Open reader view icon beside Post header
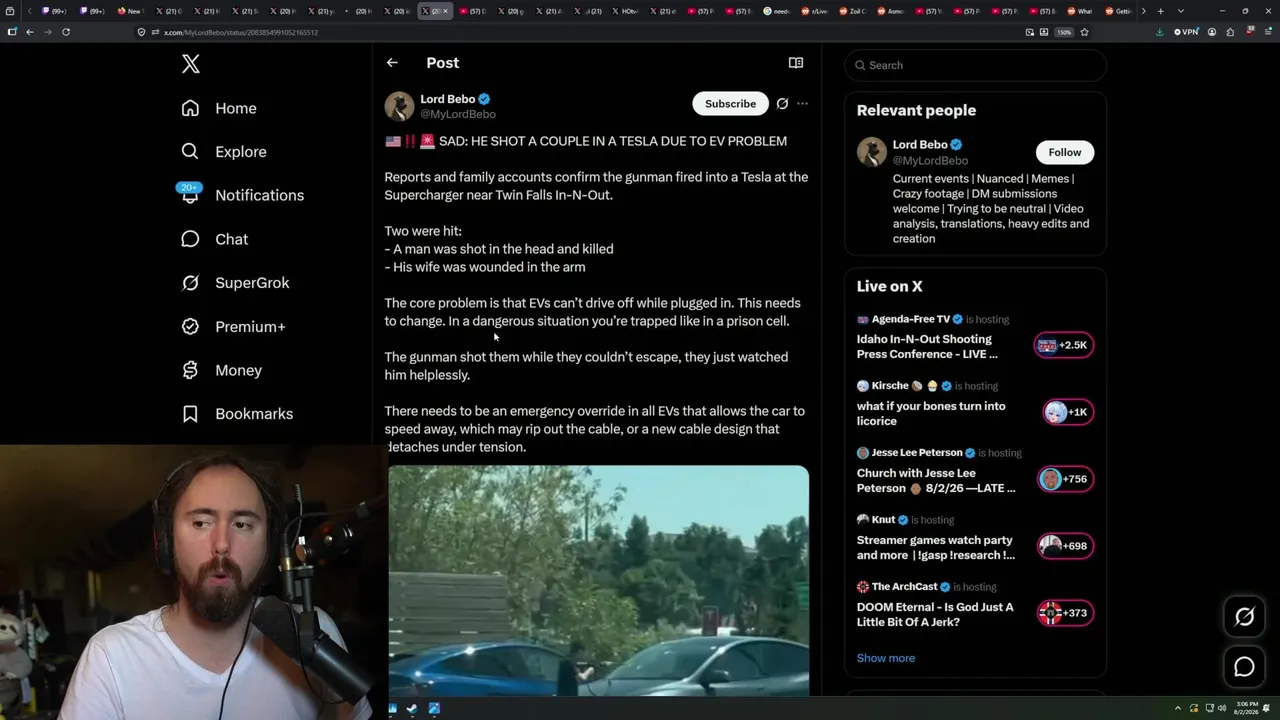The image size is (1280, 720). tap(796, 63)
